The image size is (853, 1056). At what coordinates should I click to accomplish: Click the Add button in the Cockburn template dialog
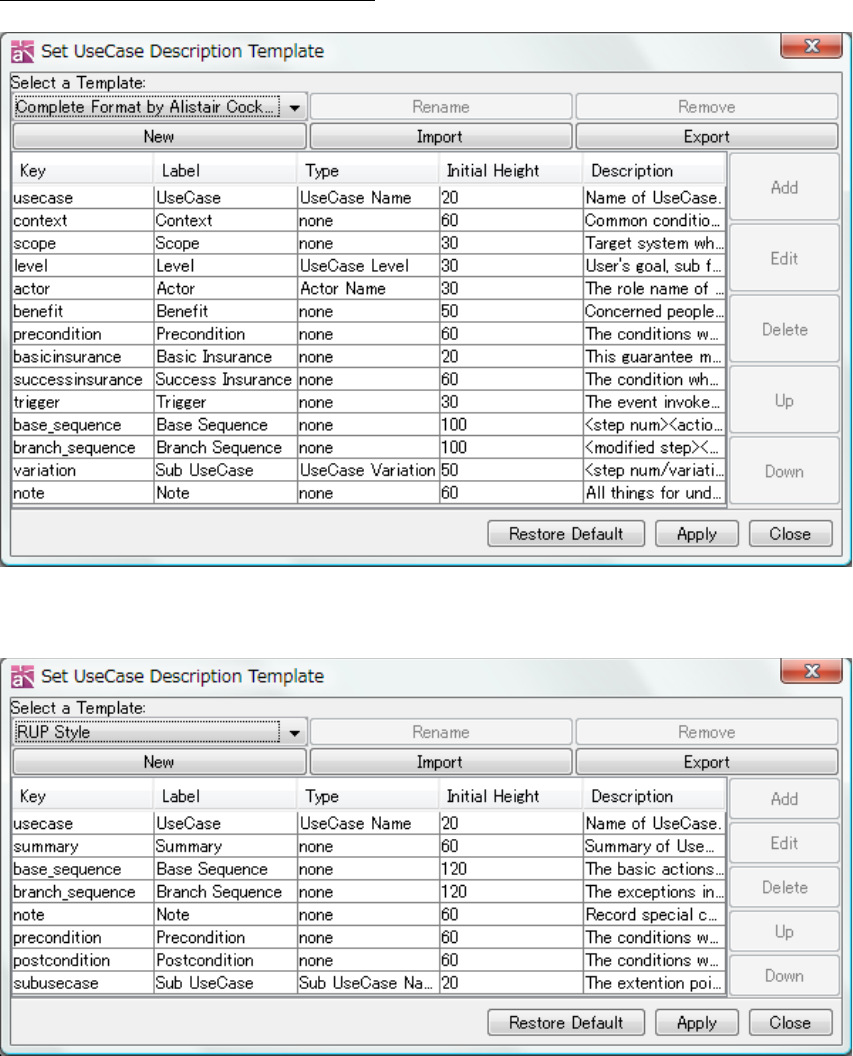[784, 187]
